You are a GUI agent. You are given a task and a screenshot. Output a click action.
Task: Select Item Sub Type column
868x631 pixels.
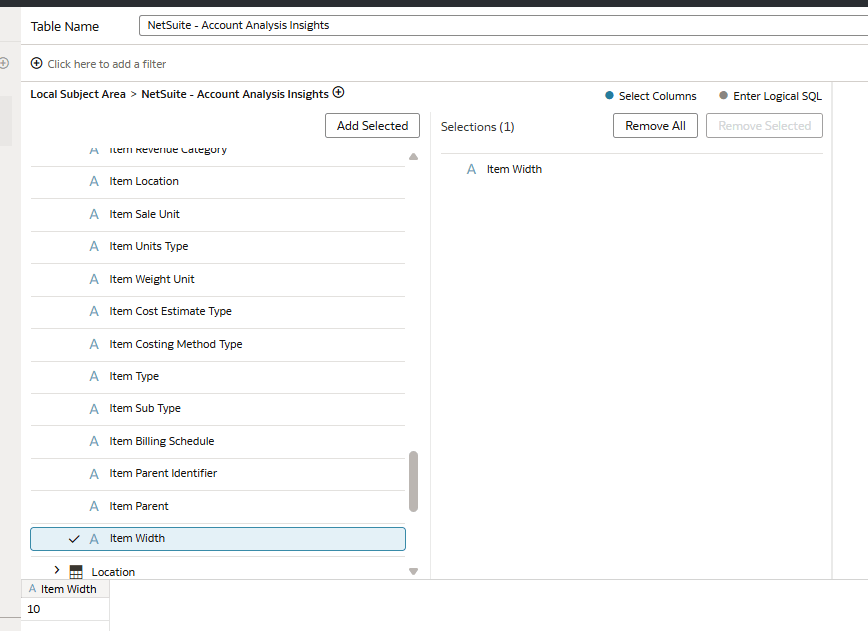(218, 408)
